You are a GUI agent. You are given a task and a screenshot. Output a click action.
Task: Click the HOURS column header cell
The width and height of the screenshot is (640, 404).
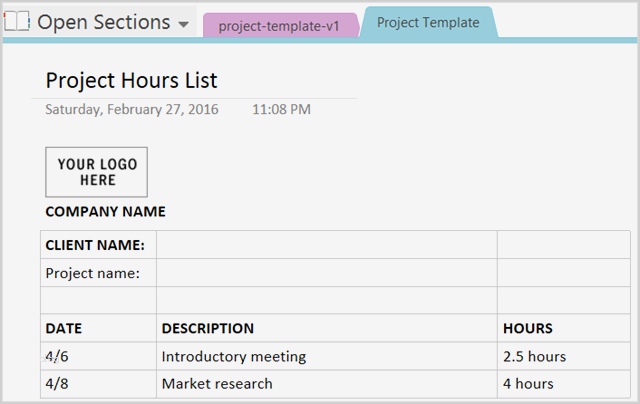pyautogui.click(x=563, y=328)
